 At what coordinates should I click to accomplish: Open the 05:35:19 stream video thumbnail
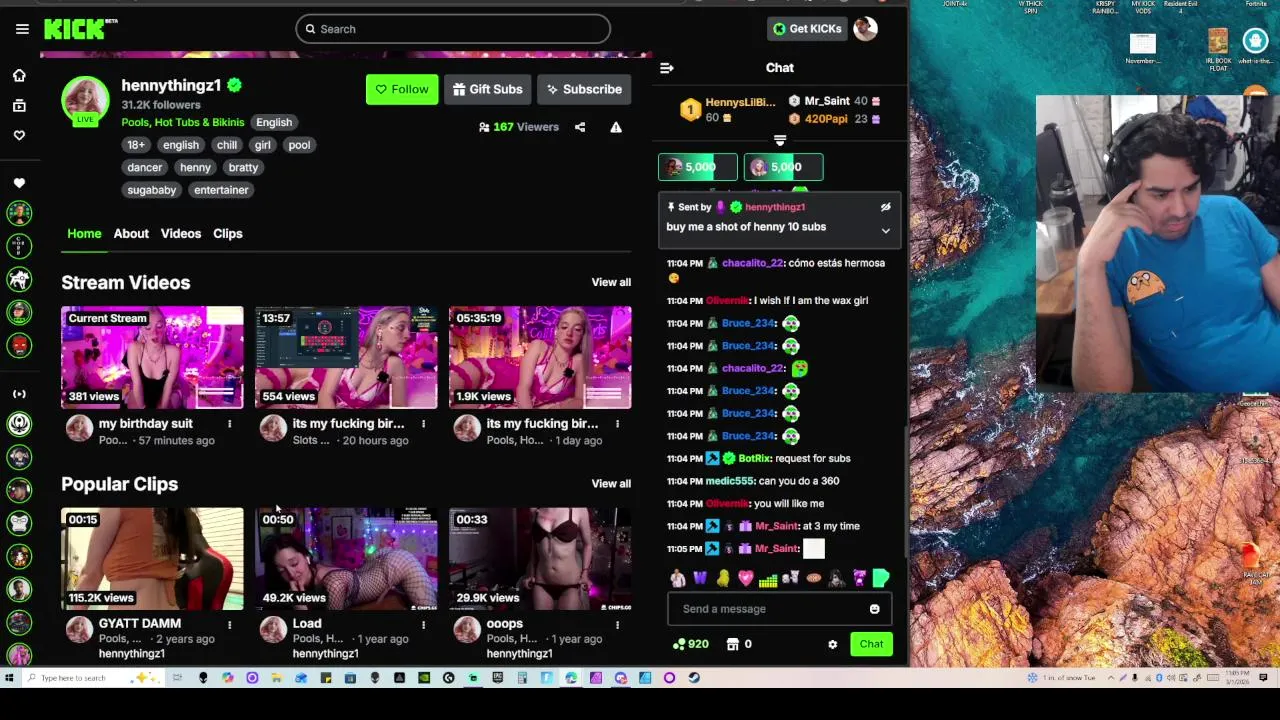coord(540,358)
